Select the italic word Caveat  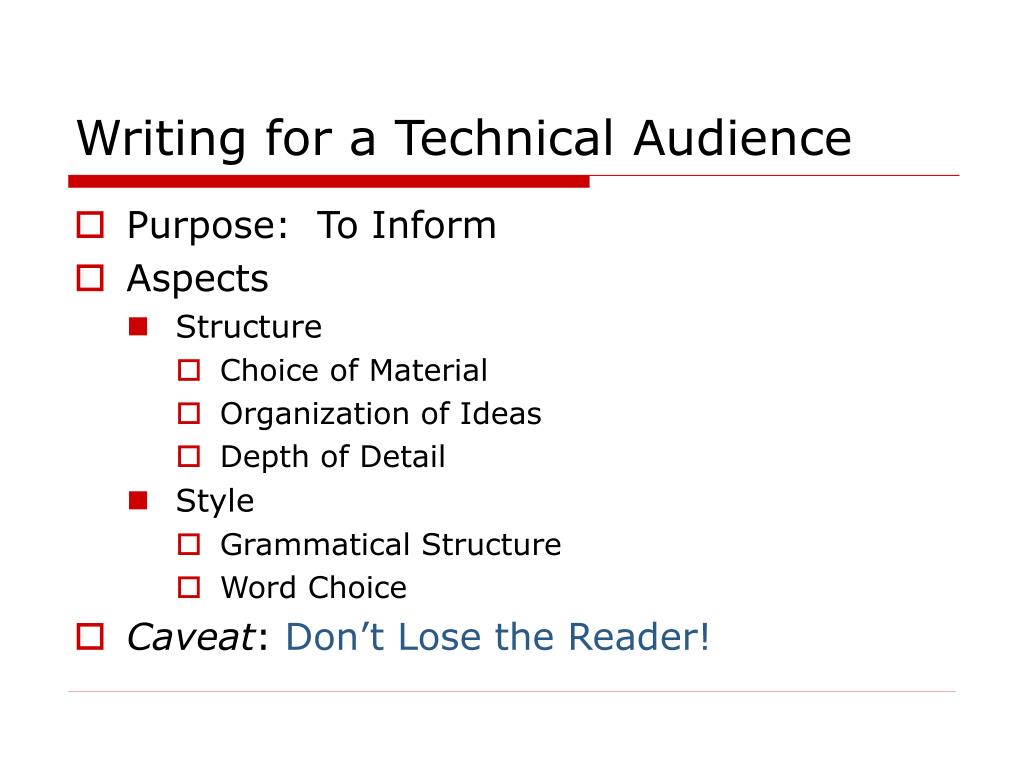[x=191, y=637]
